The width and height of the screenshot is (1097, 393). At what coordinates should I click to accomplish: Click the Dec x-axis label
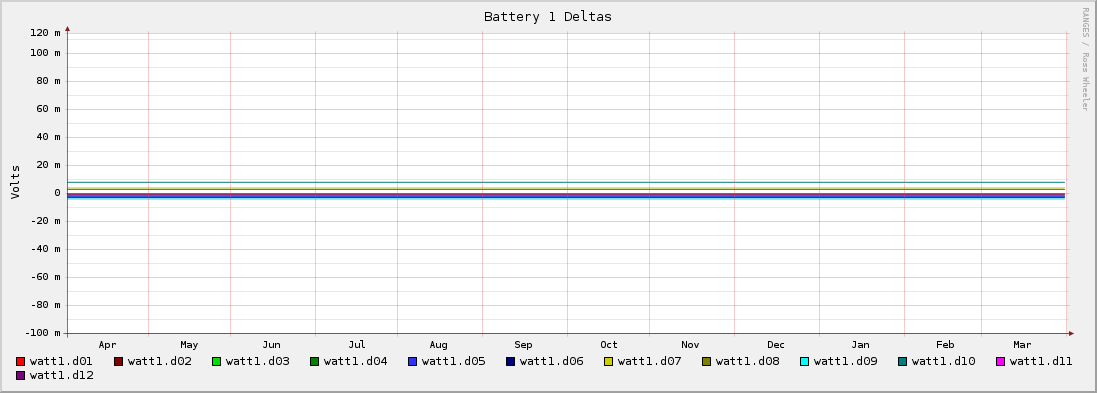776,345
